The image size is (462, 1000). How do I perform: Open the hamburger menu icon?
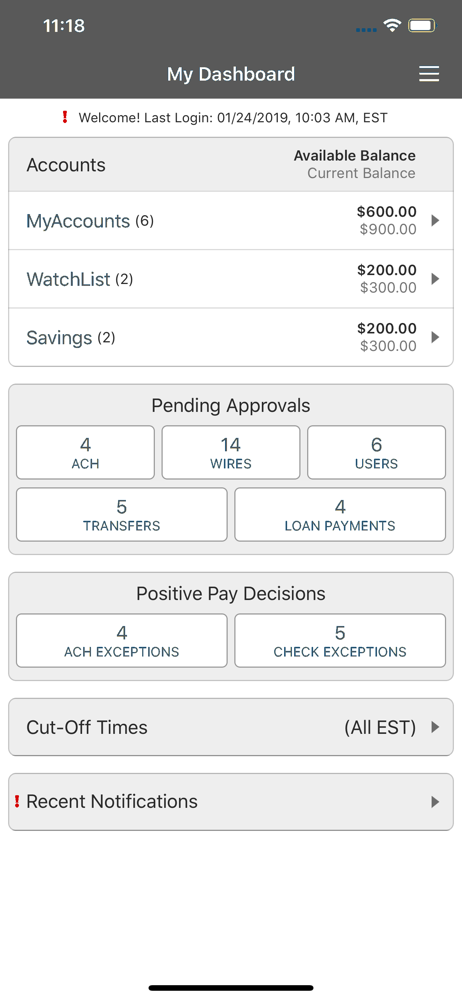(429, 75)
